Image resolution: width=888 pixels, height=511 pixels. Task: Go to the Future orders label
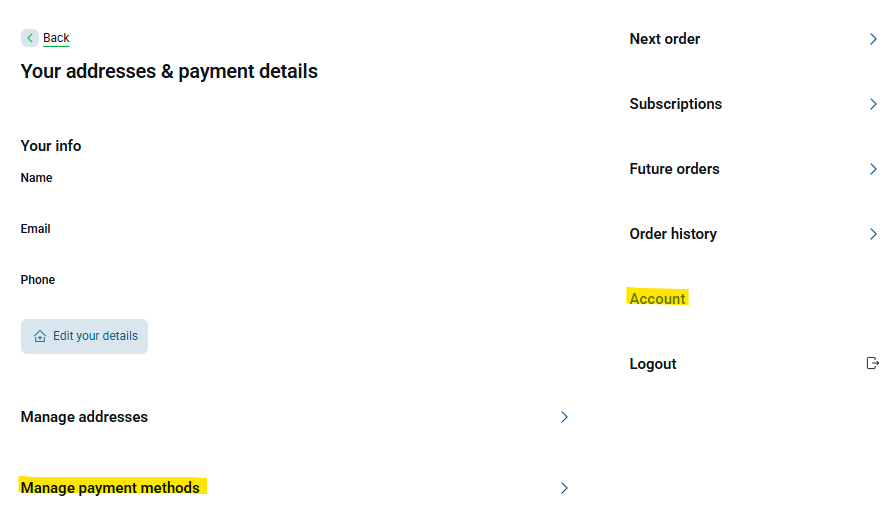click(x=675, y=169)
